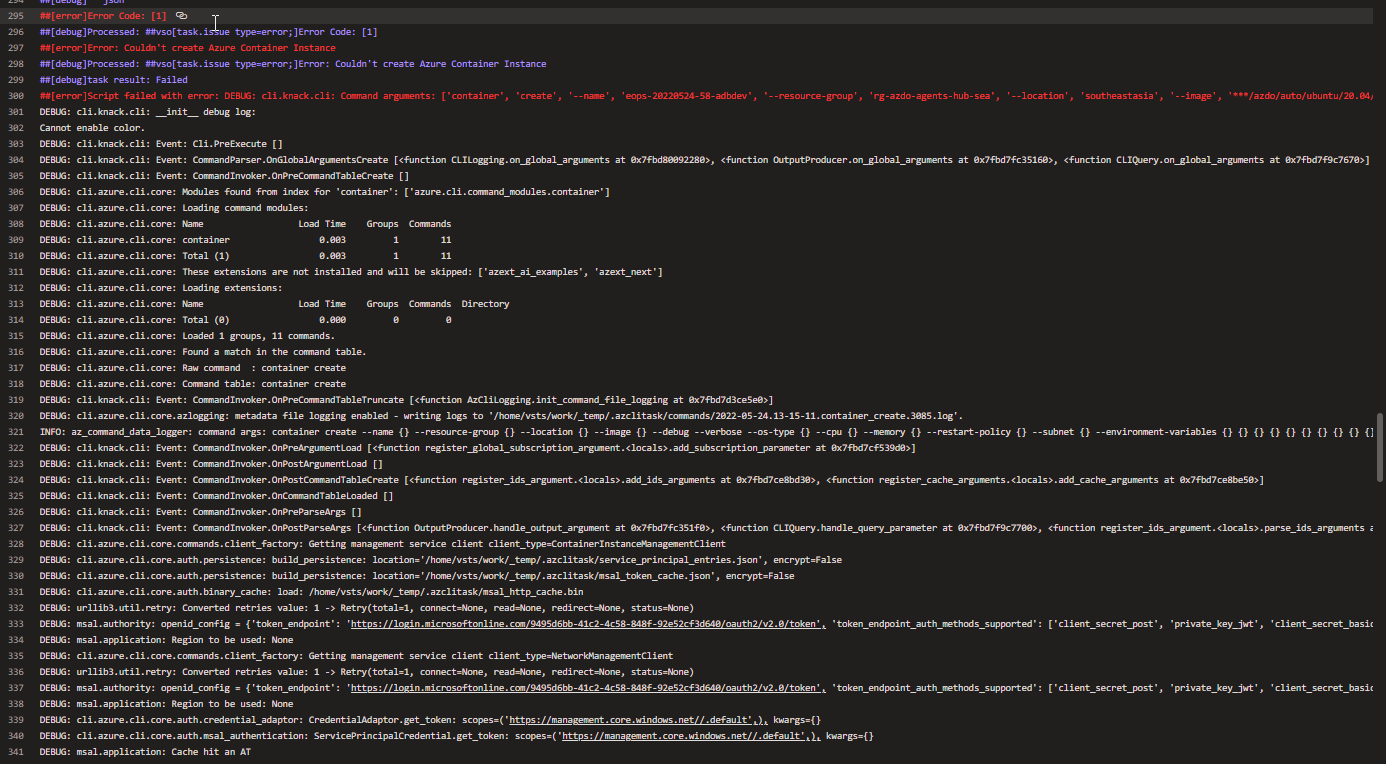Click line 309 'container 0.003 1 11' row
This screenshot has width=1386, height=764.
pyautogui.click(x=245, y=240)
